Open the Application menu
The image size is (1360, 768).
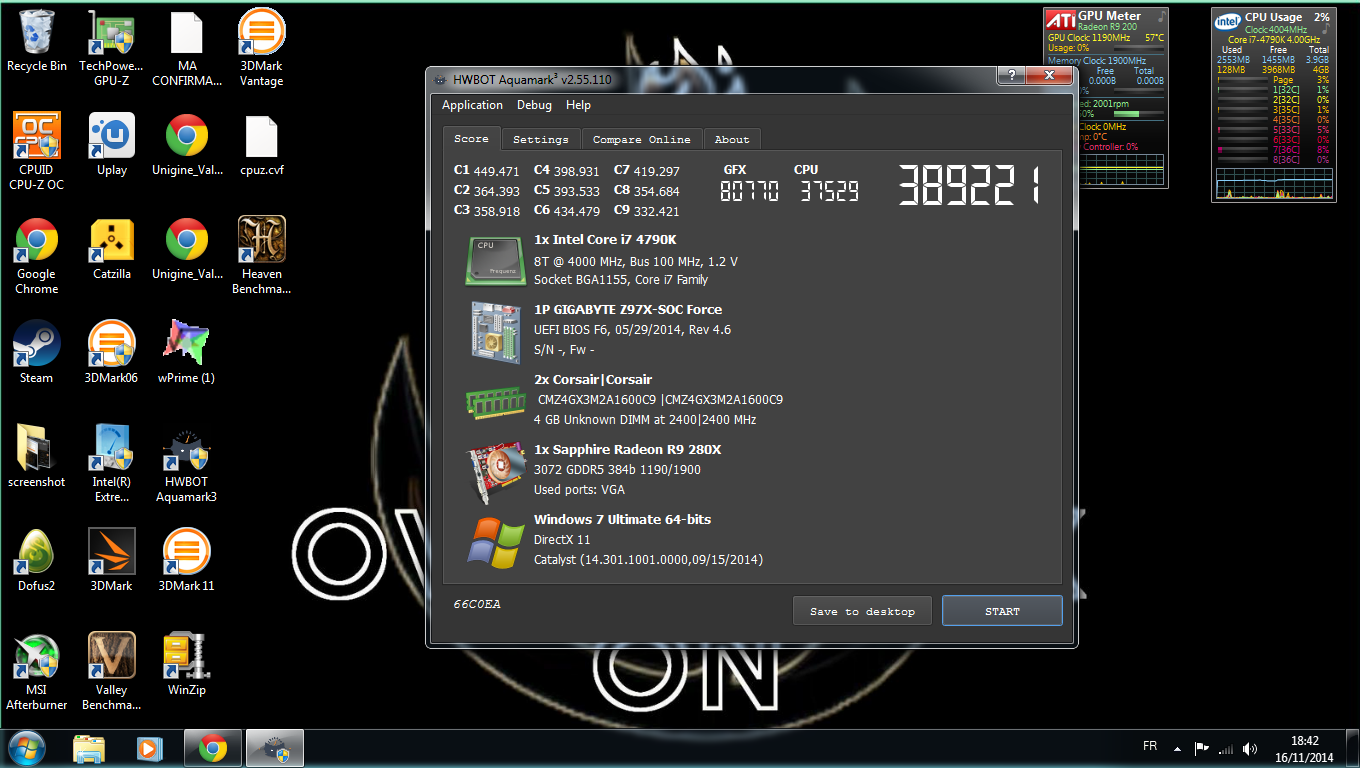(x=472, y=105)
